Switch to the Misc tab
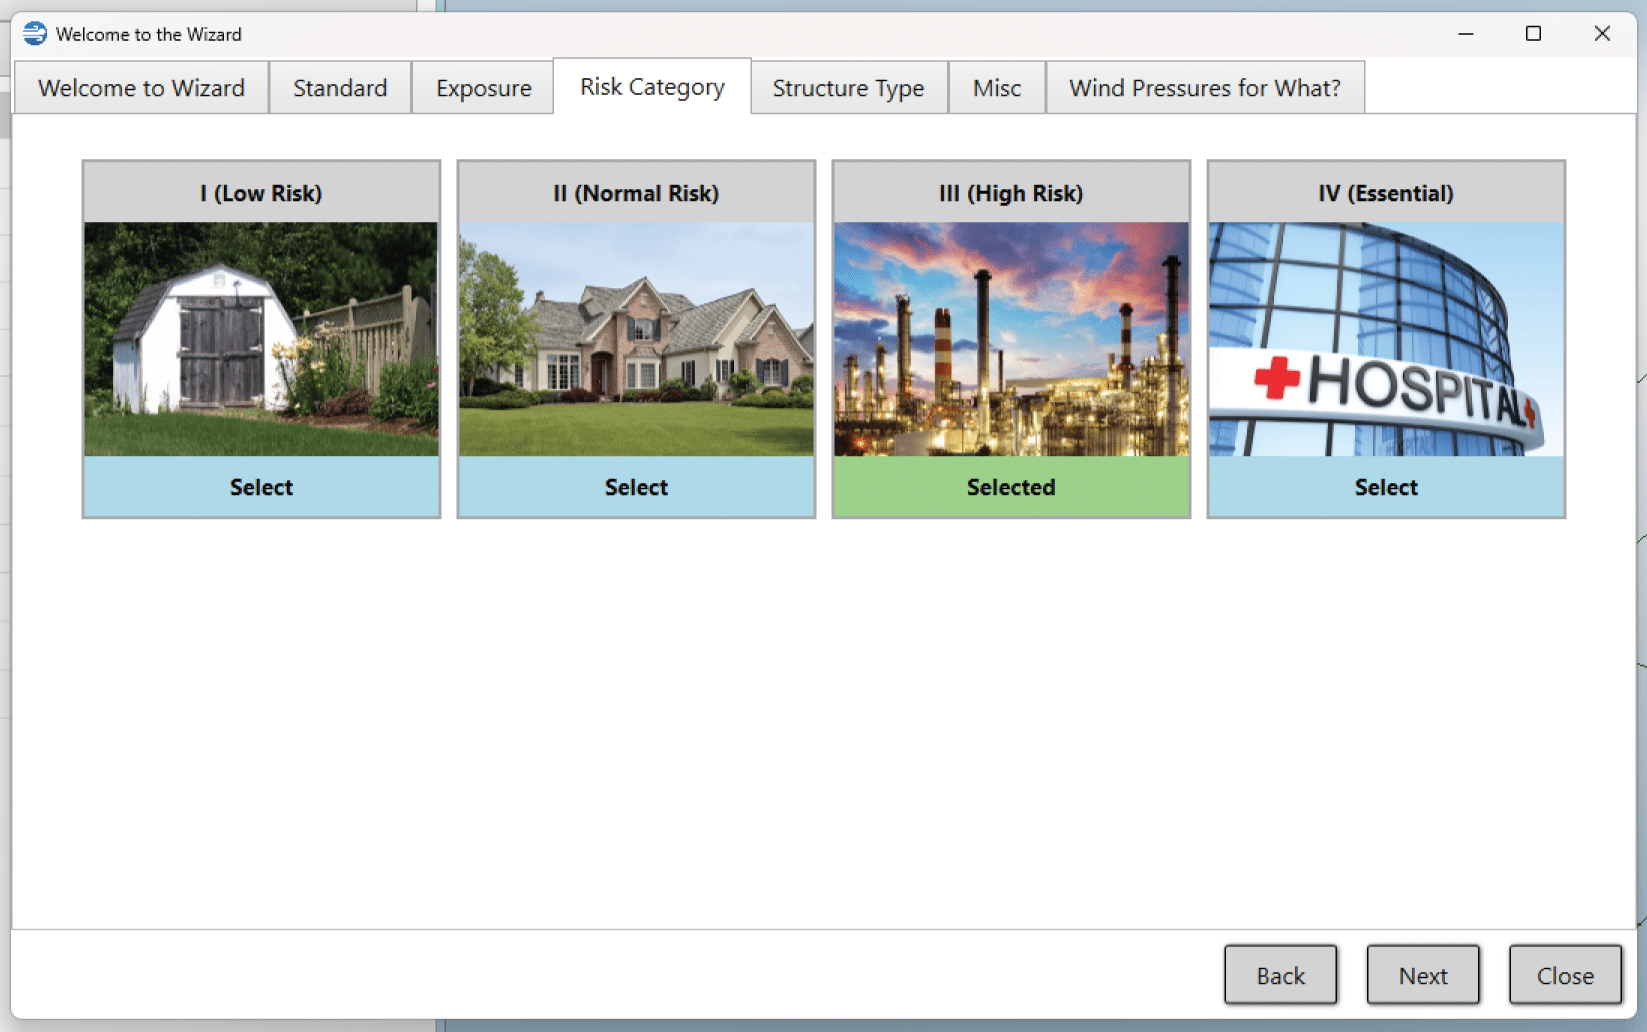1647x1032 pixels. [x=996, y=88]
